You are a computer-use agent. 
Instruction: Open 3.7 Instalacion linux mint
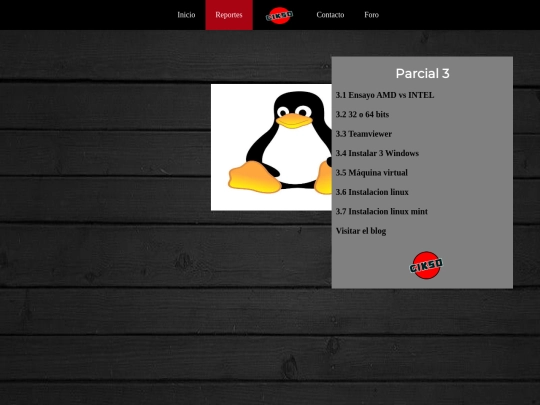coord(382,211)
